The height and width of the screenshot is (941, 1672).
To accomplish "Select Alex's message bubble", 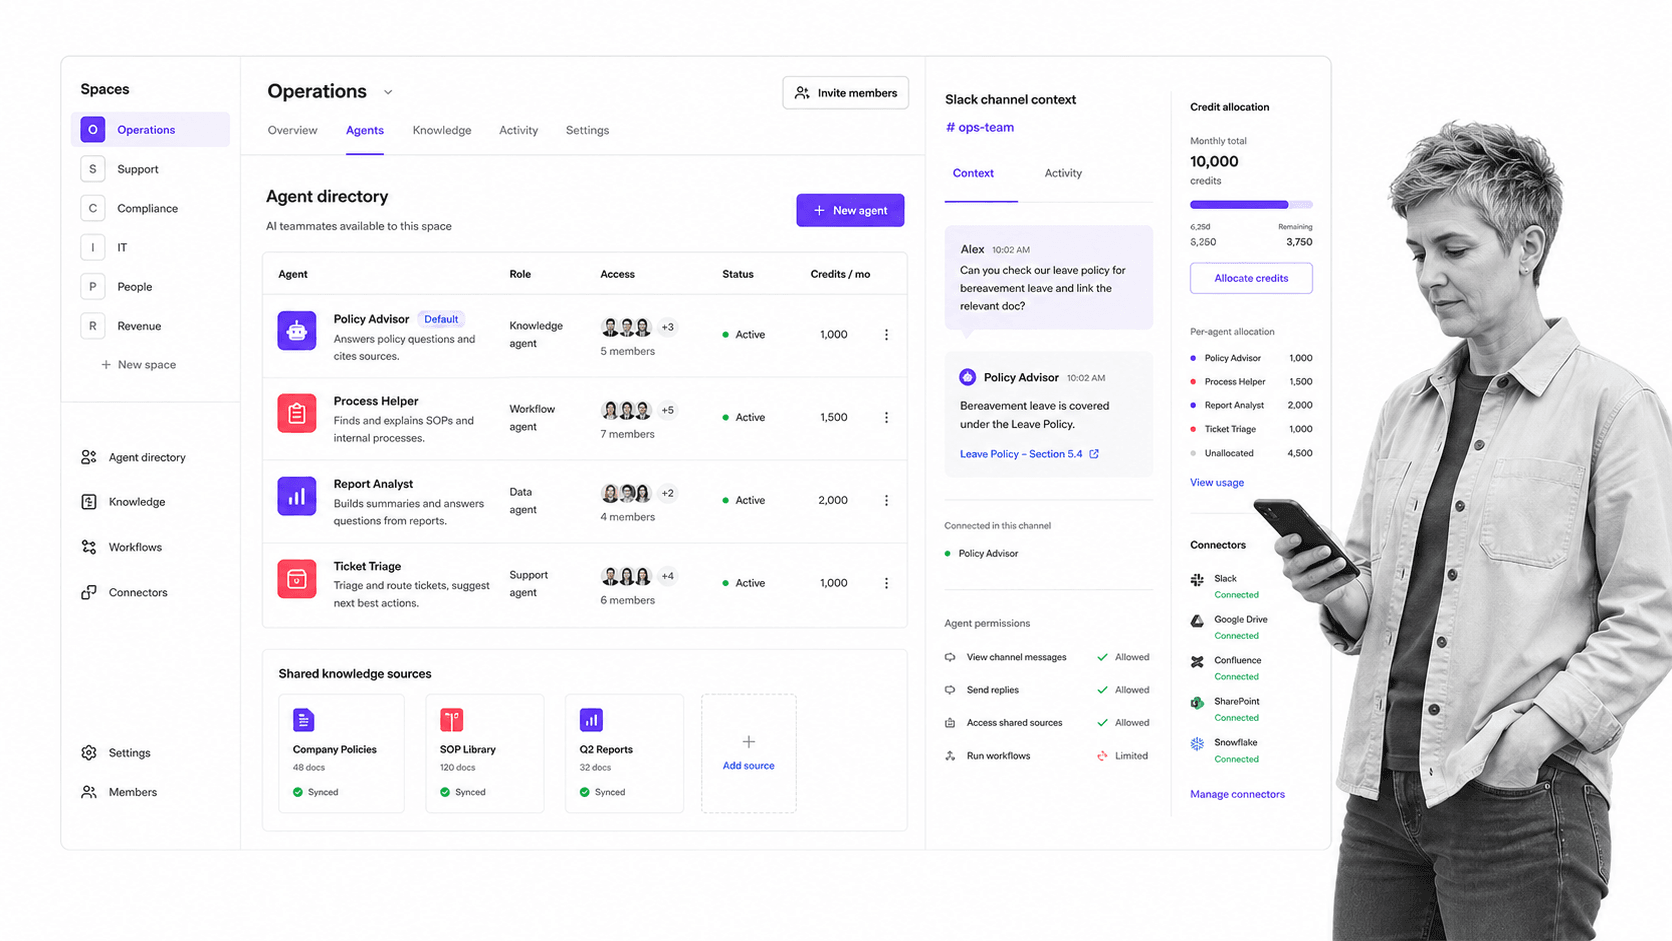I will (x=1049, y=278).
